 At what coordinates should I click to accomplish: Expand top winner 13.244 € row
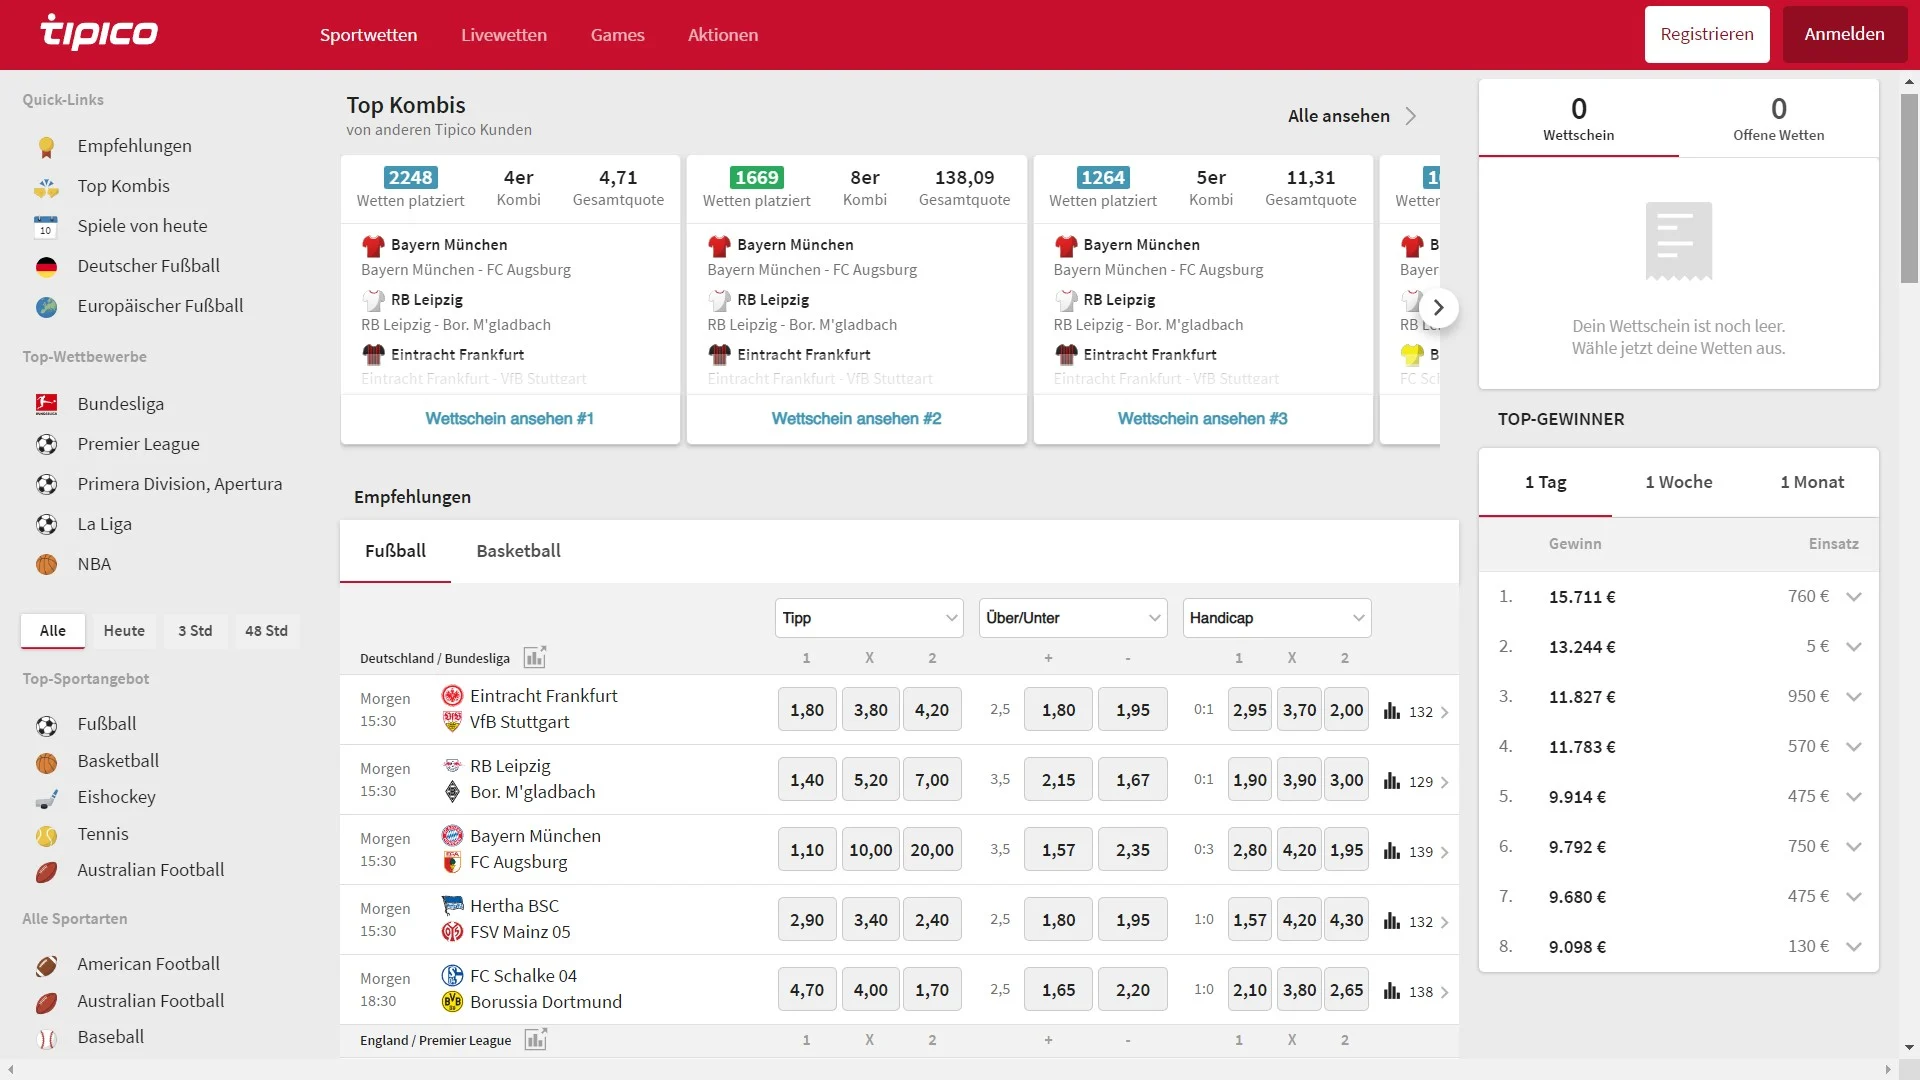click(x=1854, y=647)
